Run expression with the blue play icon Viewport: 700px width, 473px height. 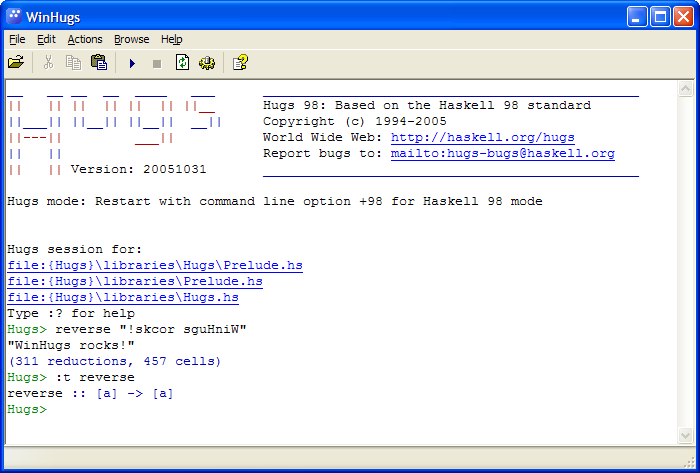click(x=132, y=63)
